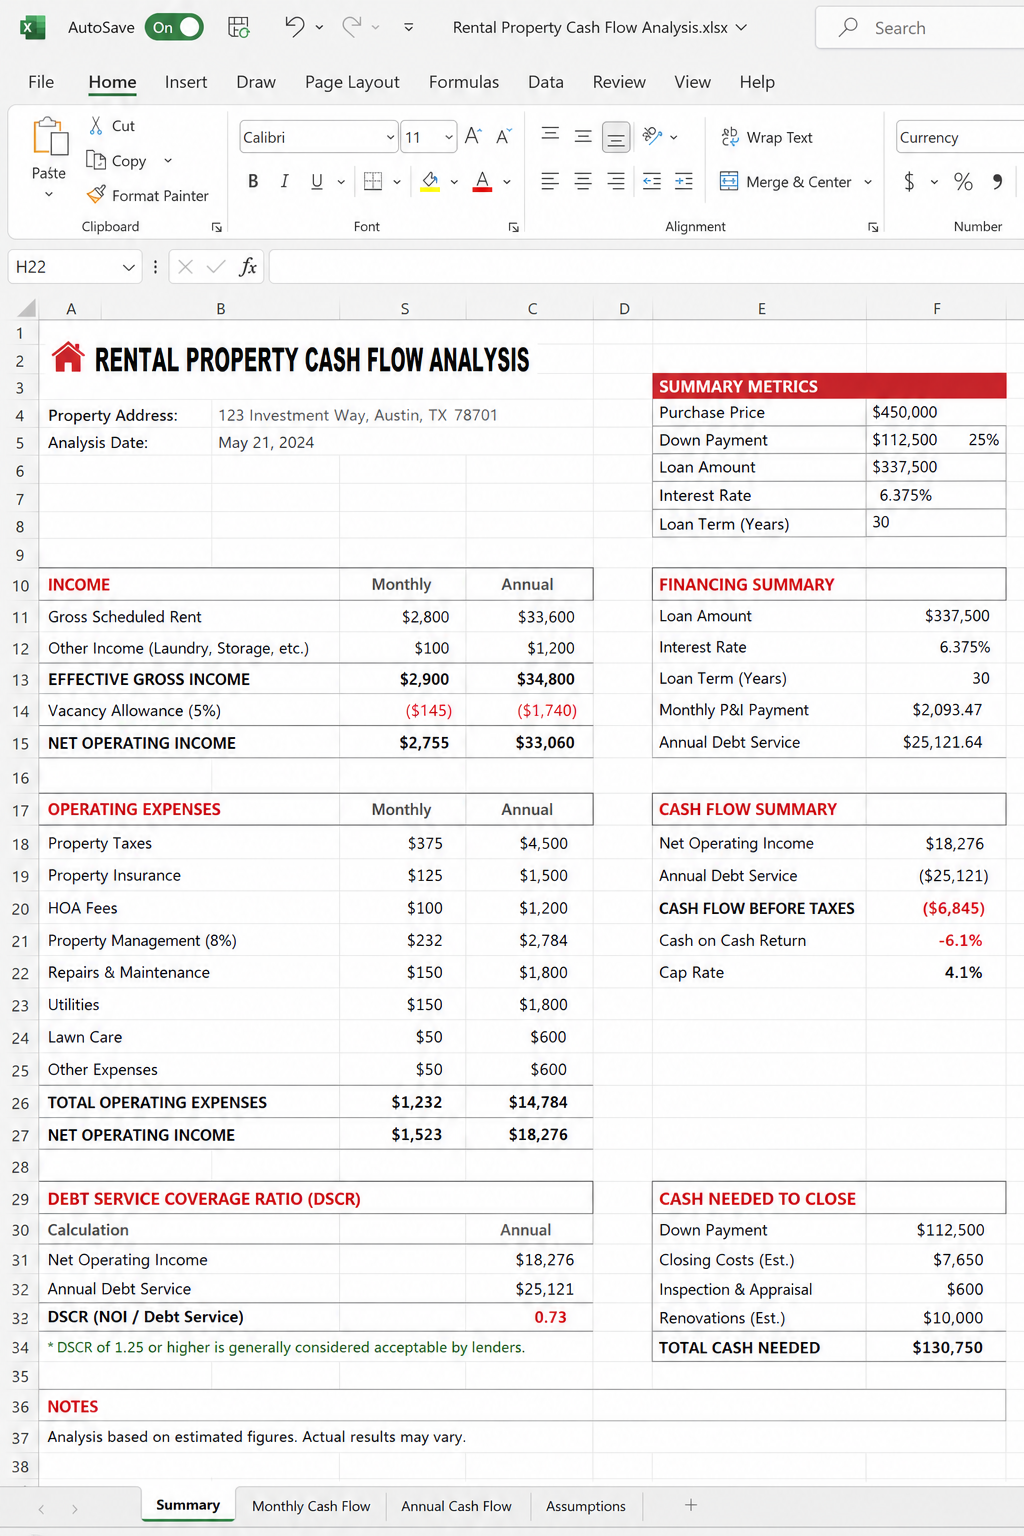Open the Font settings dialog launcher

[x=514, y=228]
